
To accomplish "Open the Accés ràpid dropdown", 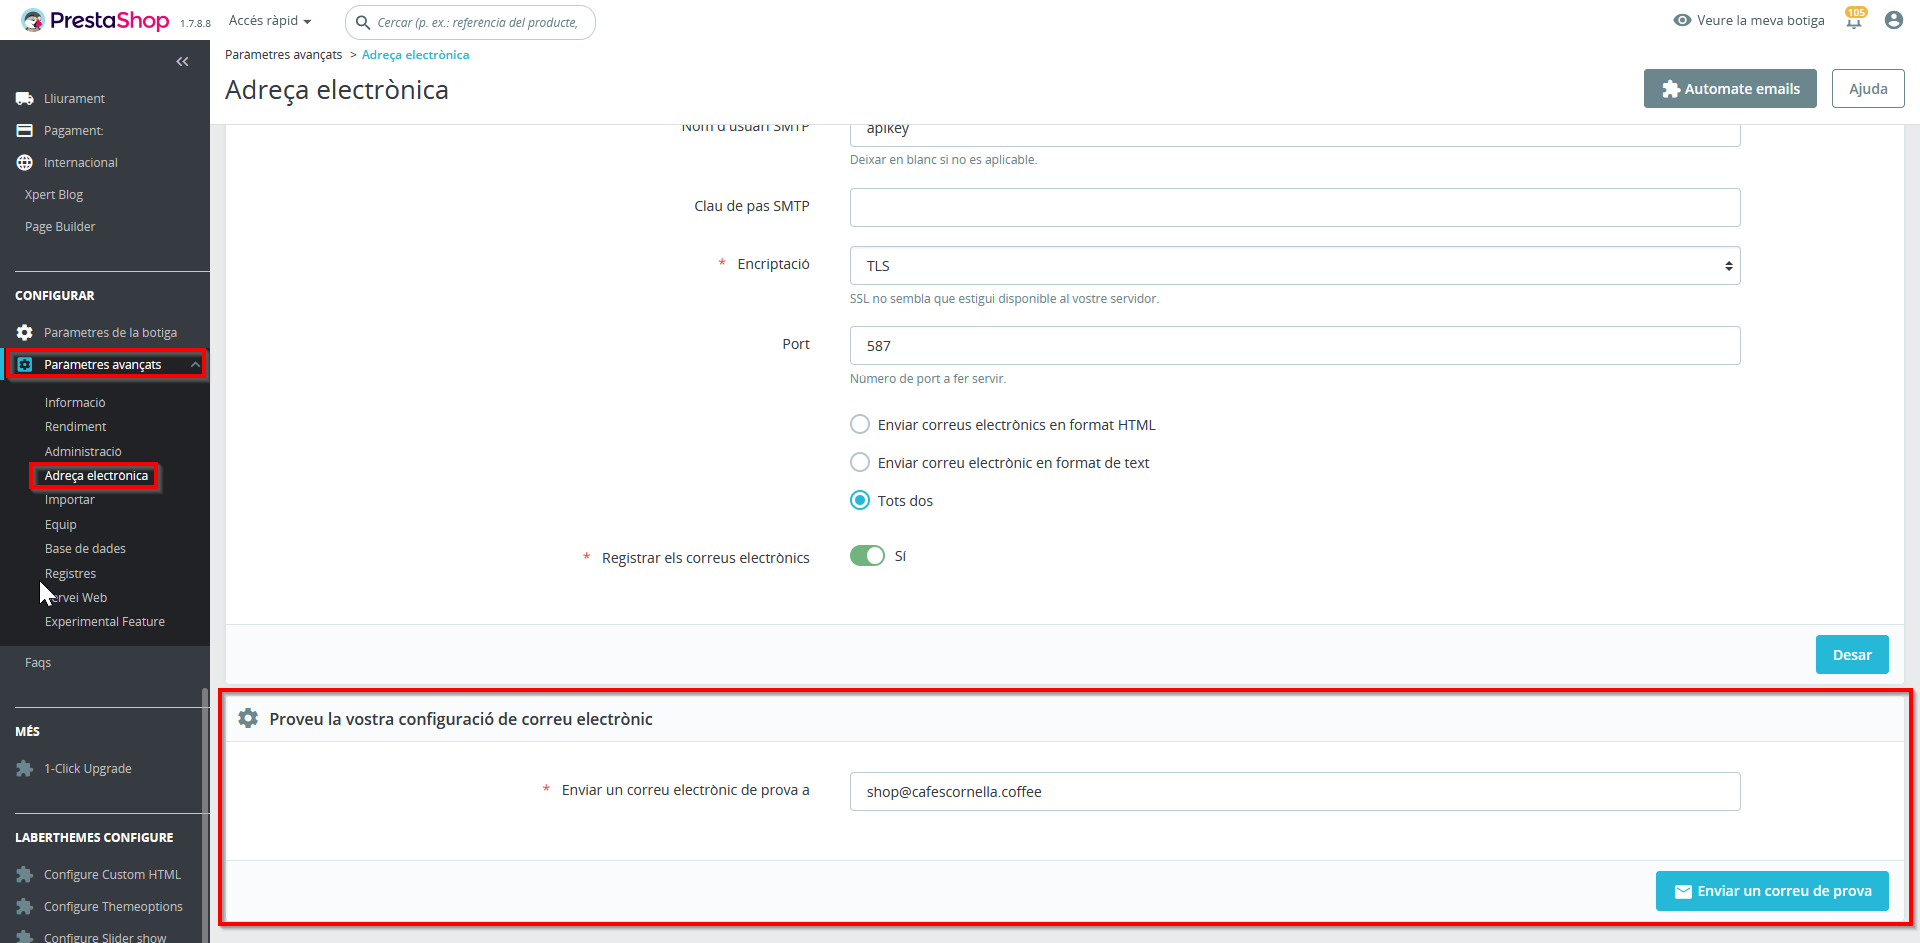I will click(x=268, y=20).
